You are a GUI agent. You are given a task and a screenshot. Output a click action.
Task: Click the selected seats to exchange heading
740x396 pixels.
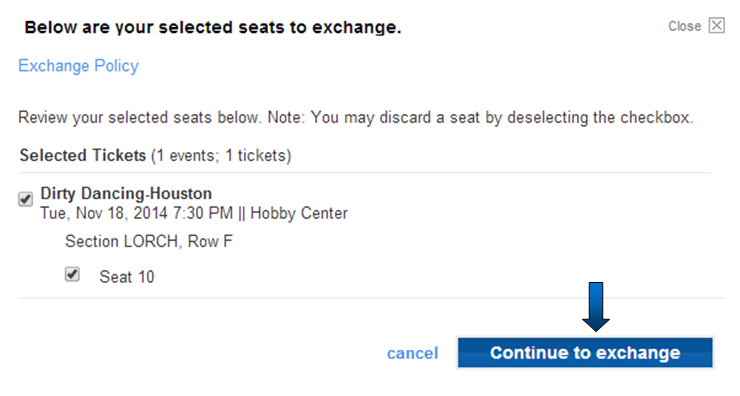pos(213,27)
